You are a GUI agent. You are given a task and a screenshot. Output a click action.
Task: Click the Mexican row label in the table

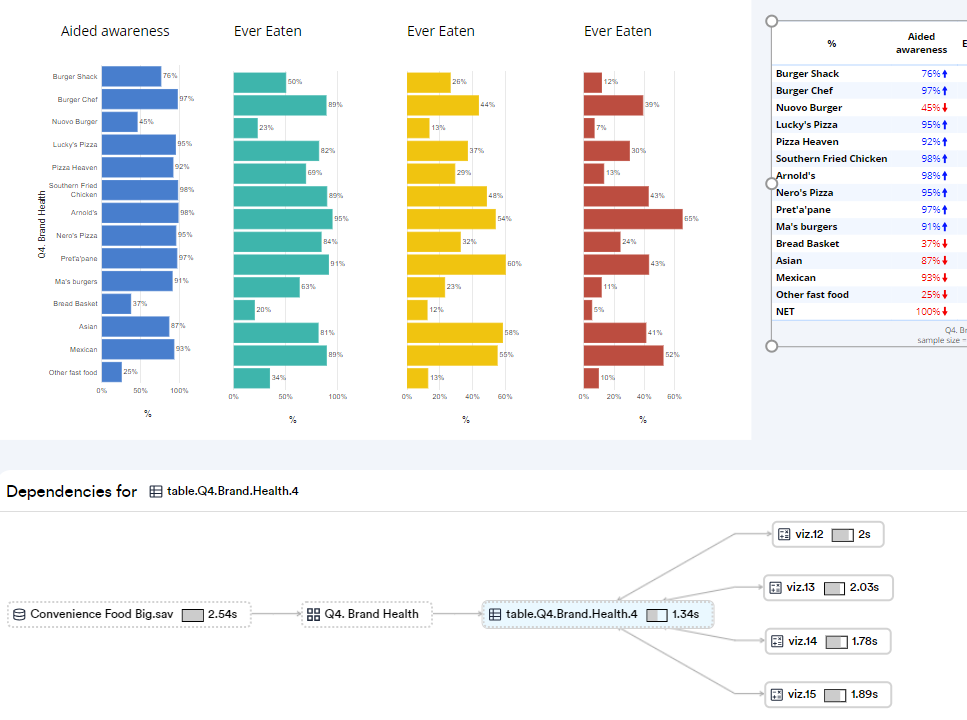796,278
